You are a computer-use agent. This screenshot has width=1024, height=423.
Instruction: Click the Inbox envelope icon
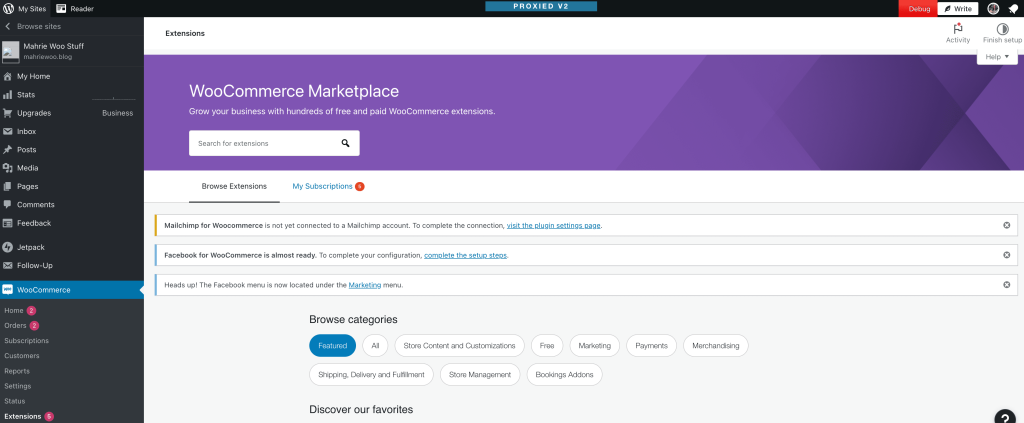(x=8, y=131)
